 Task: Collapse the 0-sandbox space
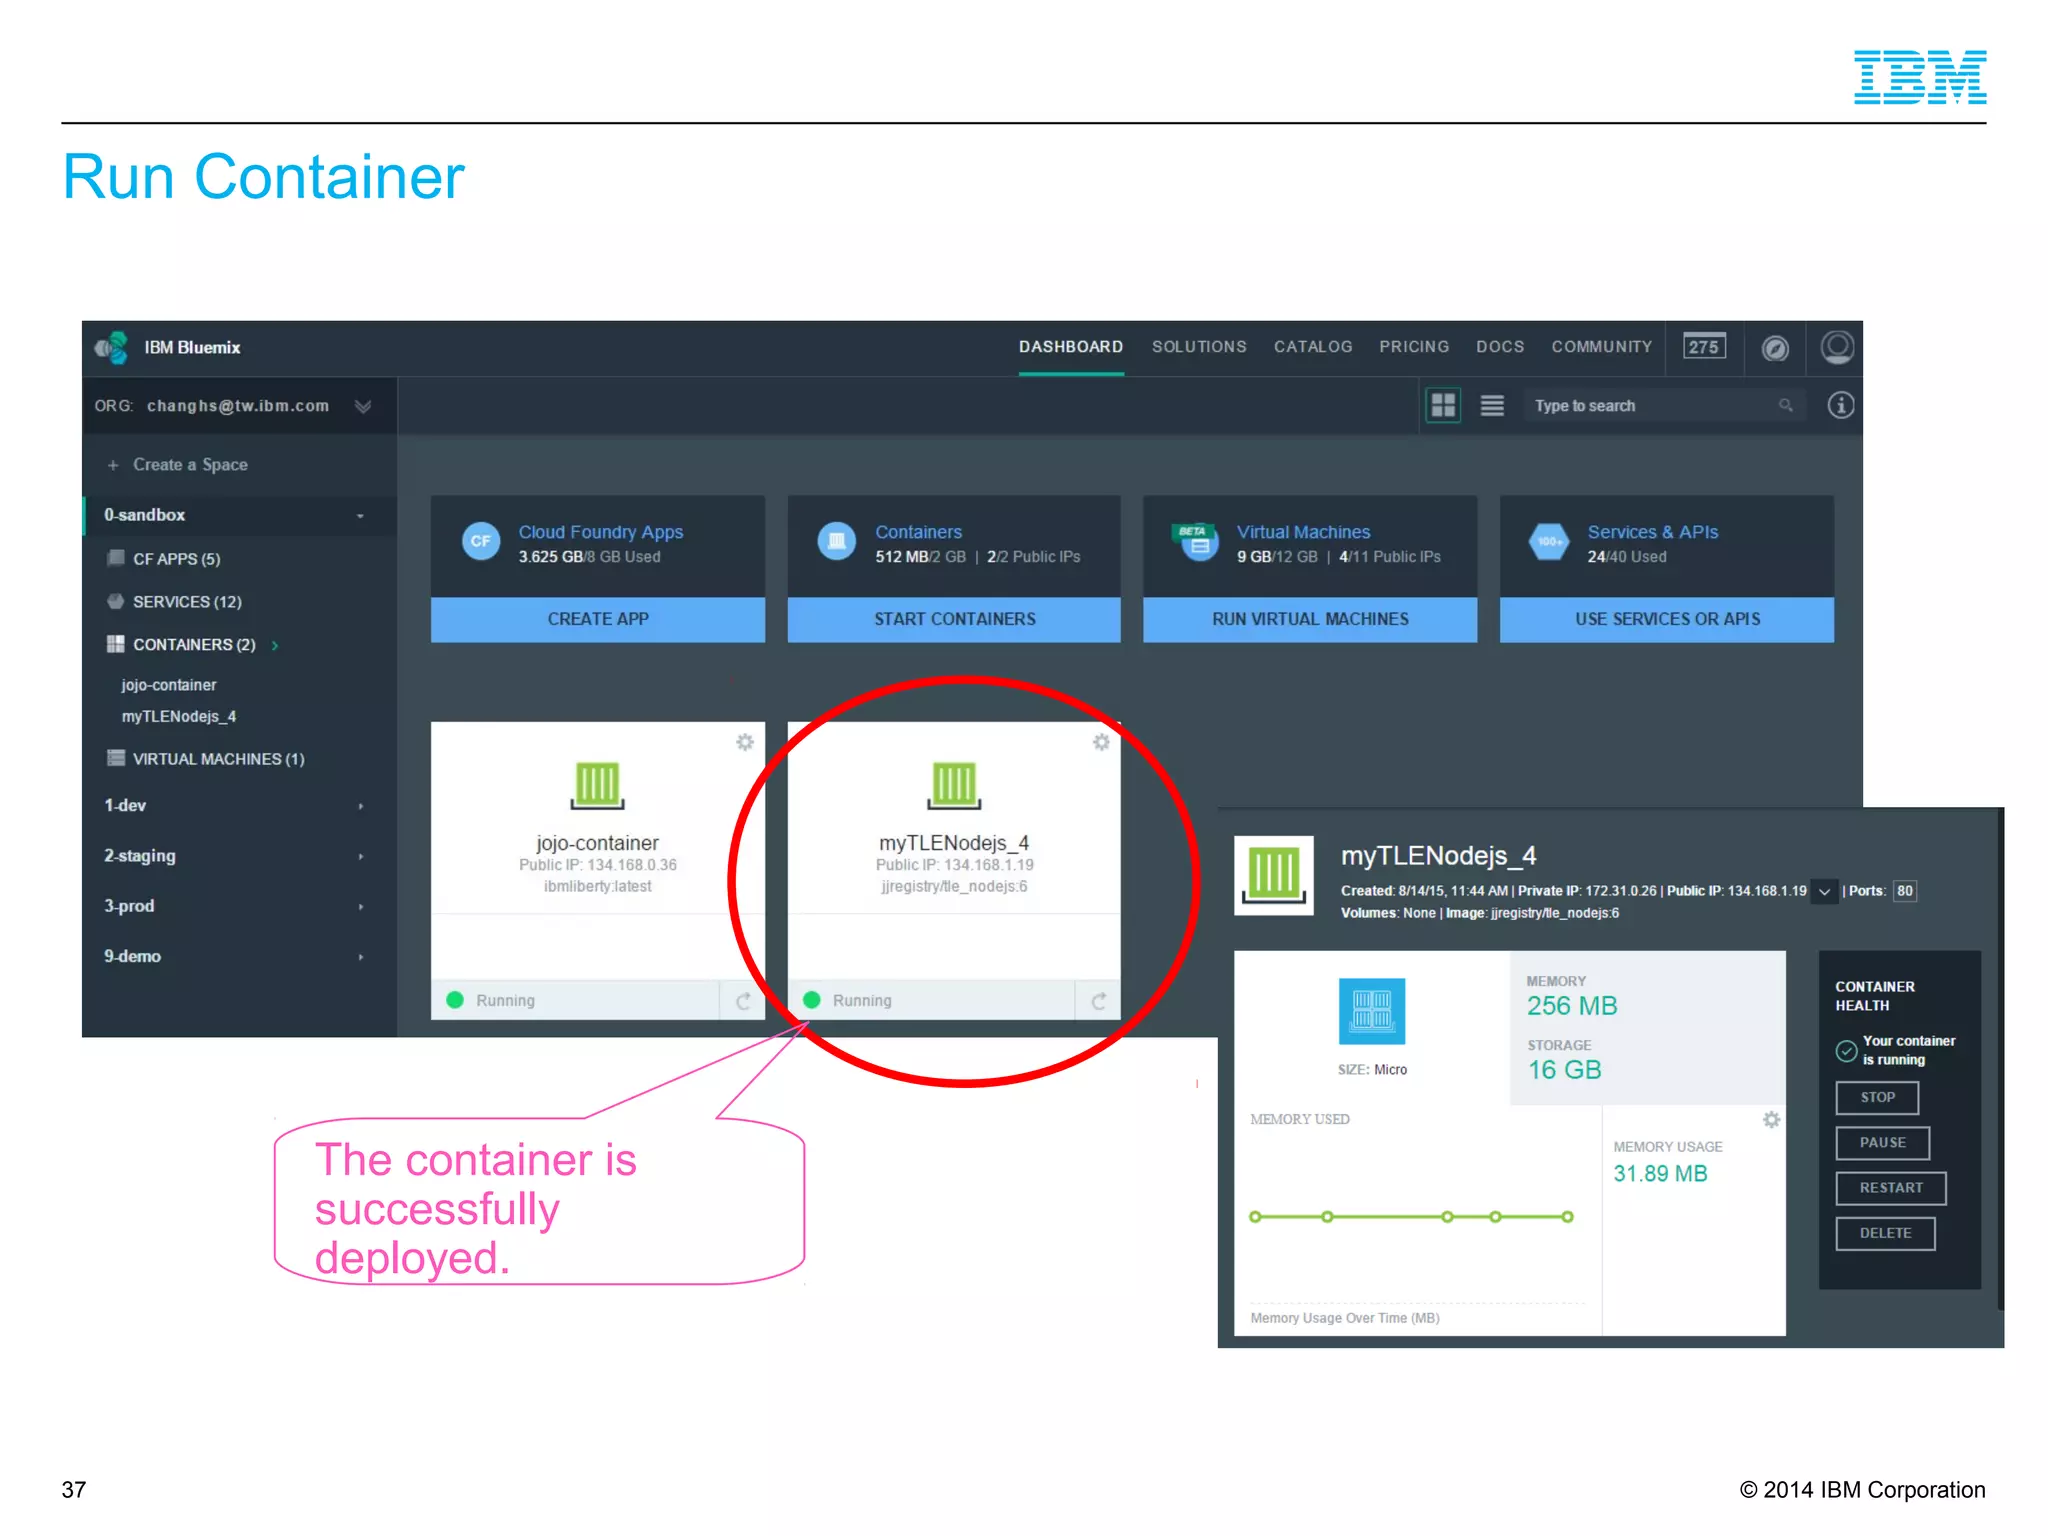pos(360,516)
